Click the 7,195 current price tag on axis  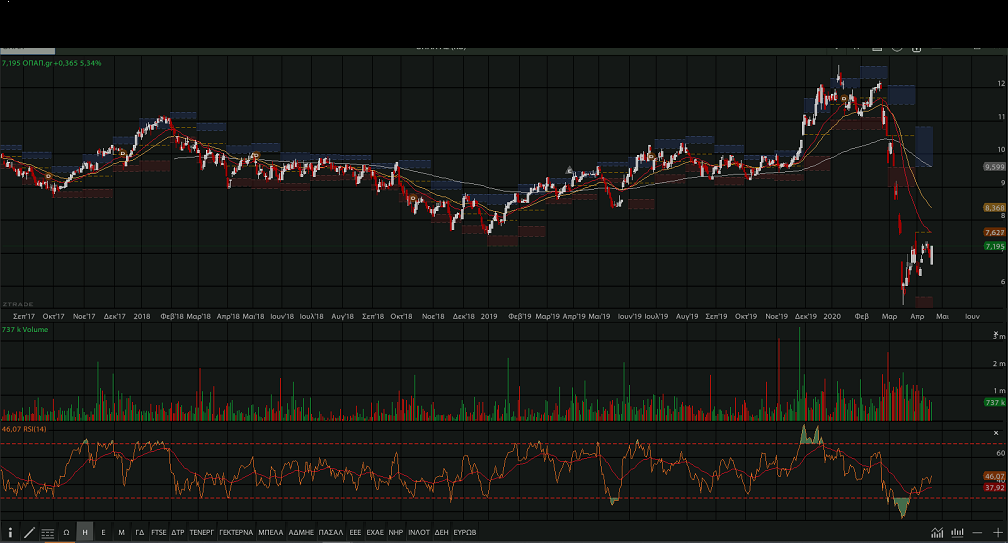pyautogui.click(x=994, y=246)
